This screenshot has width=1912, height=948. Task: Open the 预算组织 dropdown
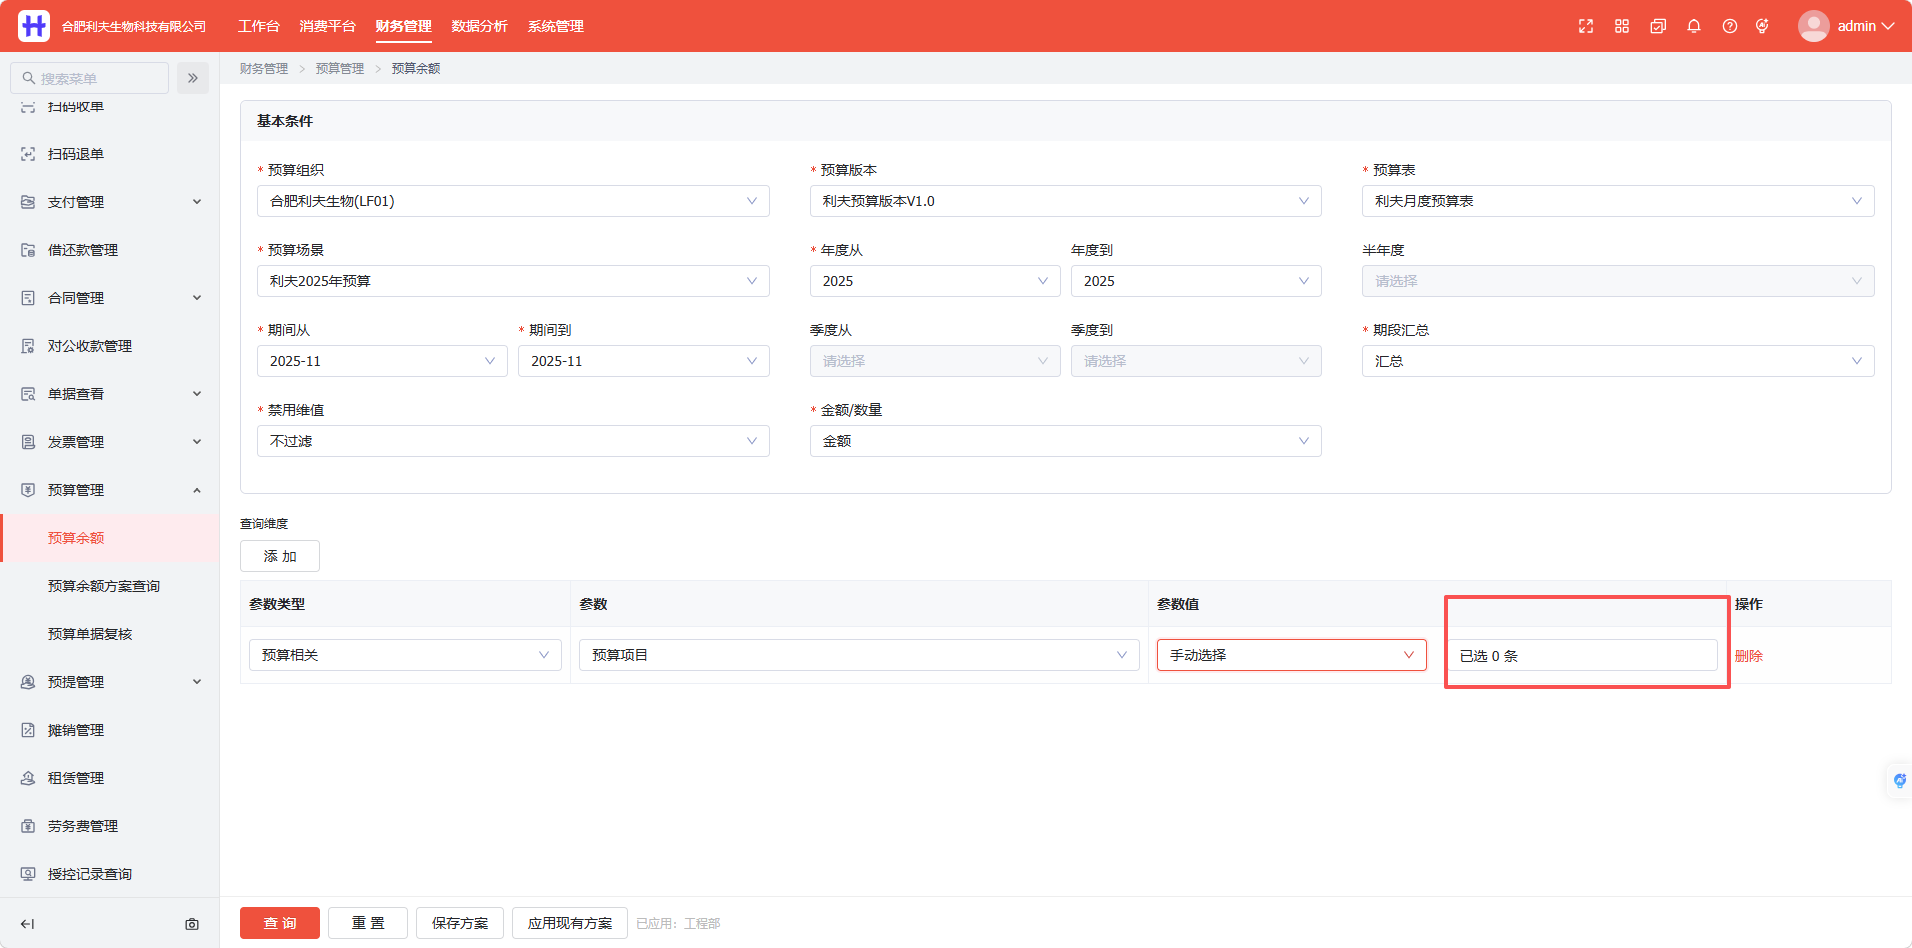click(513, 201)
